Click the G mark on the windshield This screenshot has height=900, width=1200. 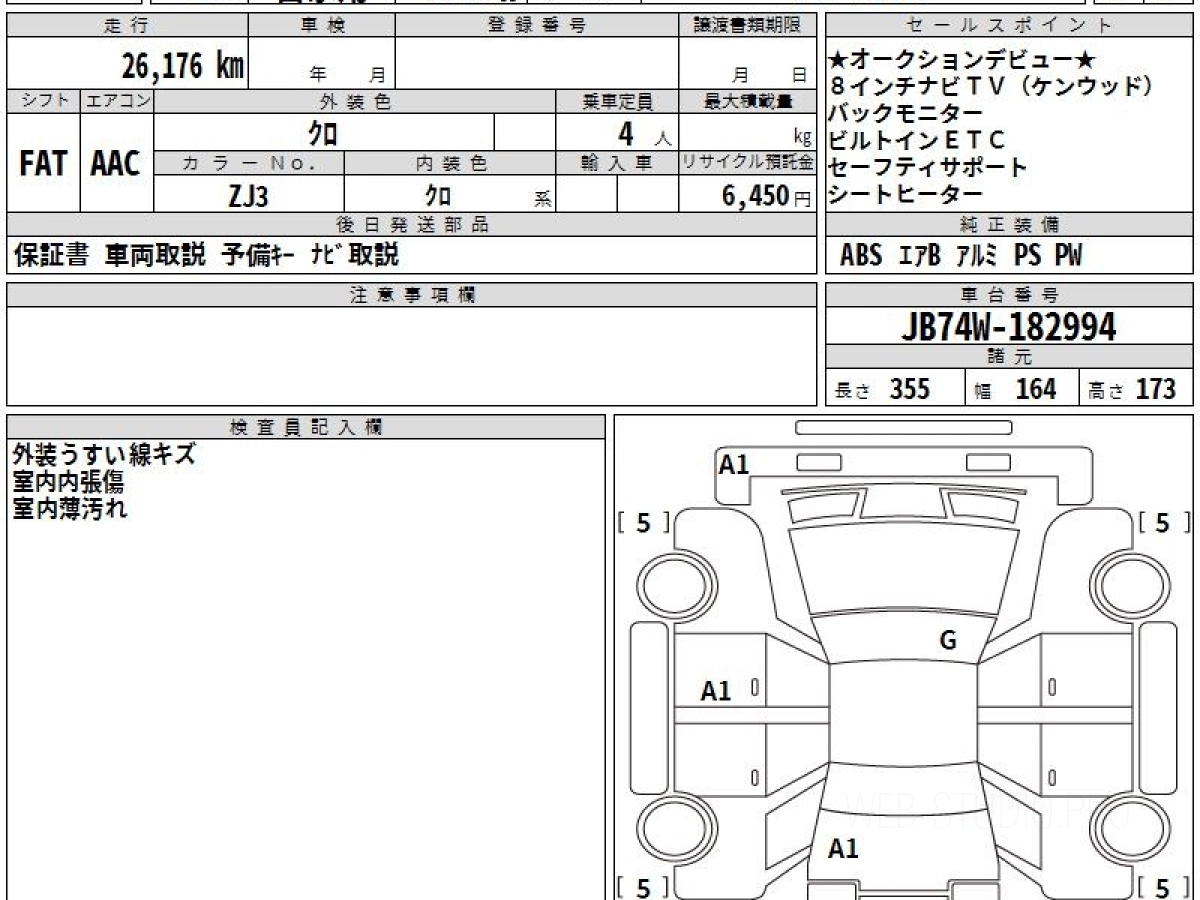click(x=948, y=641)
